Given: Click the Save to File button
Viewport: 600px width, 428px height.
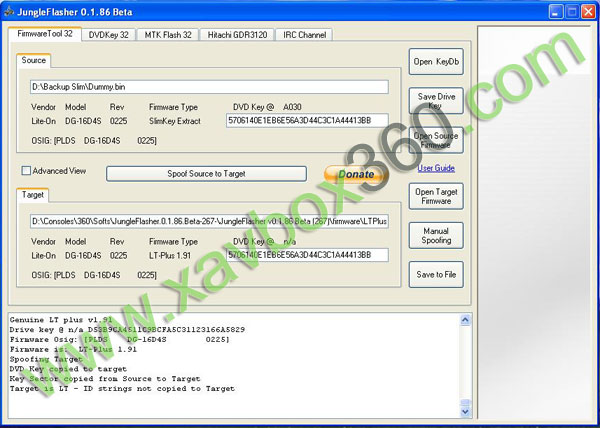Looking at the screenshot, I should (436, 274).
